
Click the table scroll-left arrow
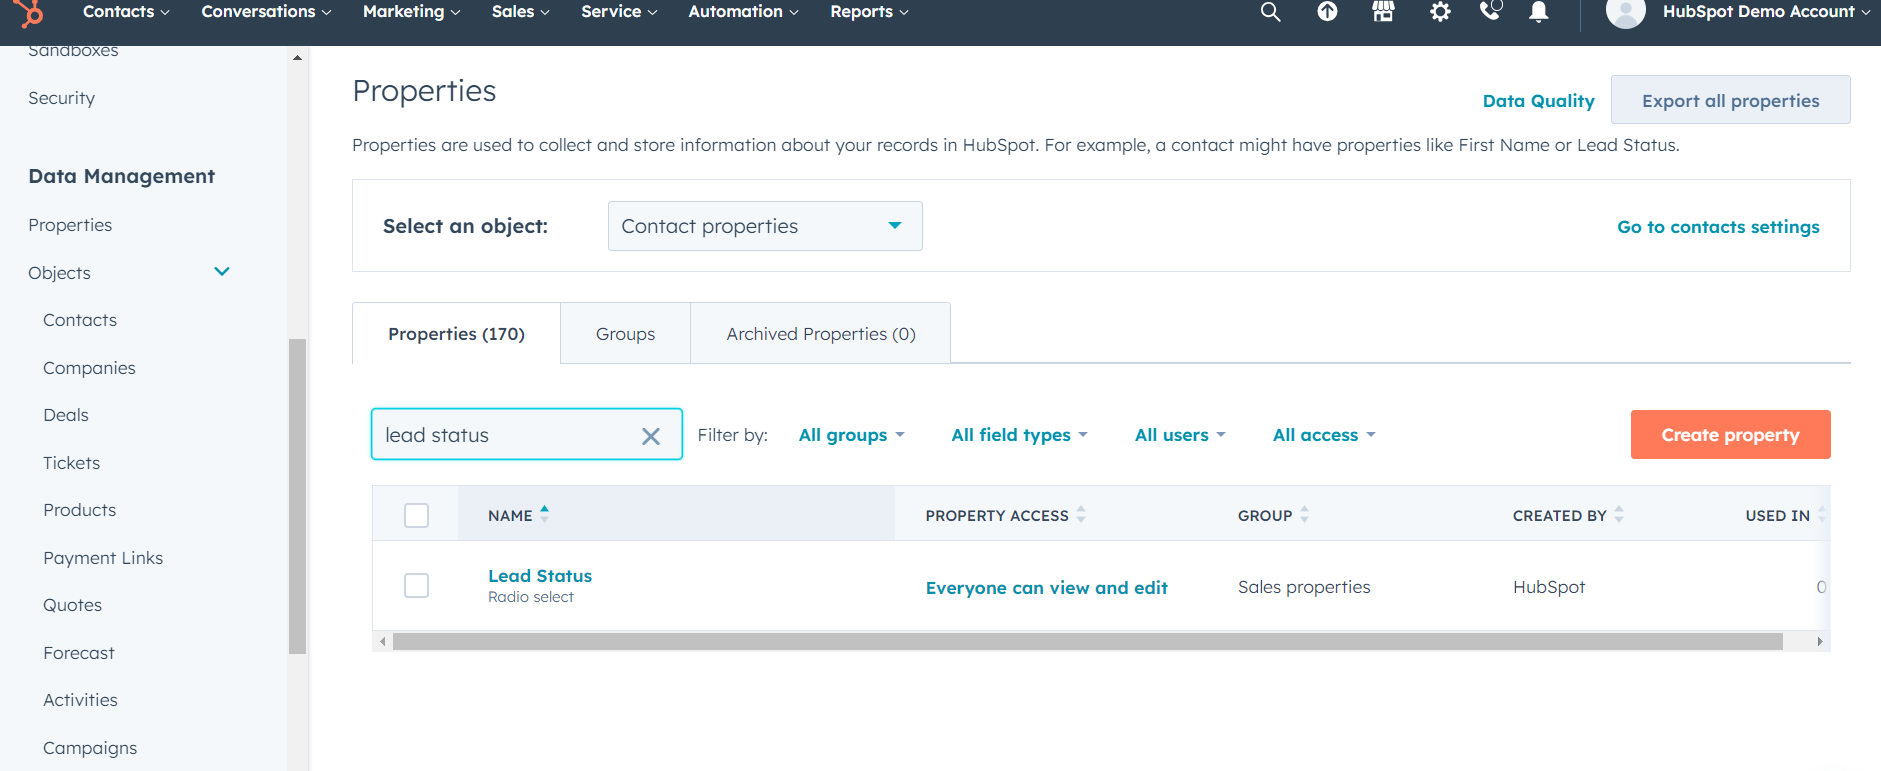pos(382,641)
